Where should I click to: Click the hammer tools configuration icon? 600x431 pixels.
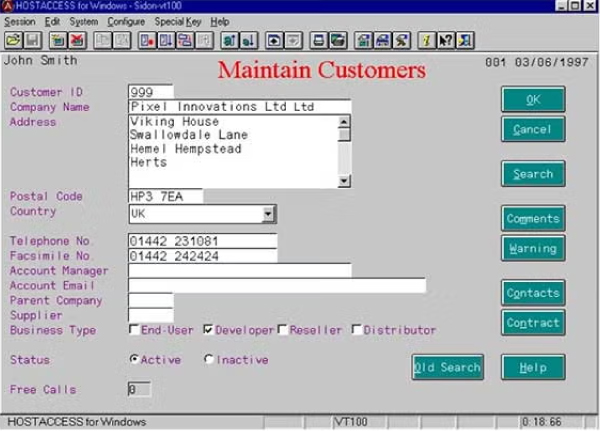coord(402,40)
